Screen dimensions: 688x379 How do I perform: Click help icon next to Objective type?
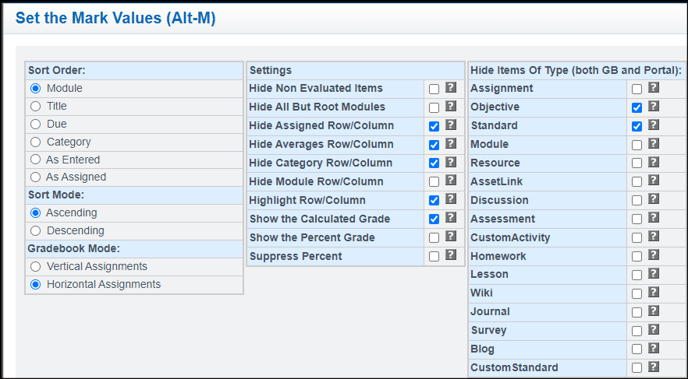point(654,106)
